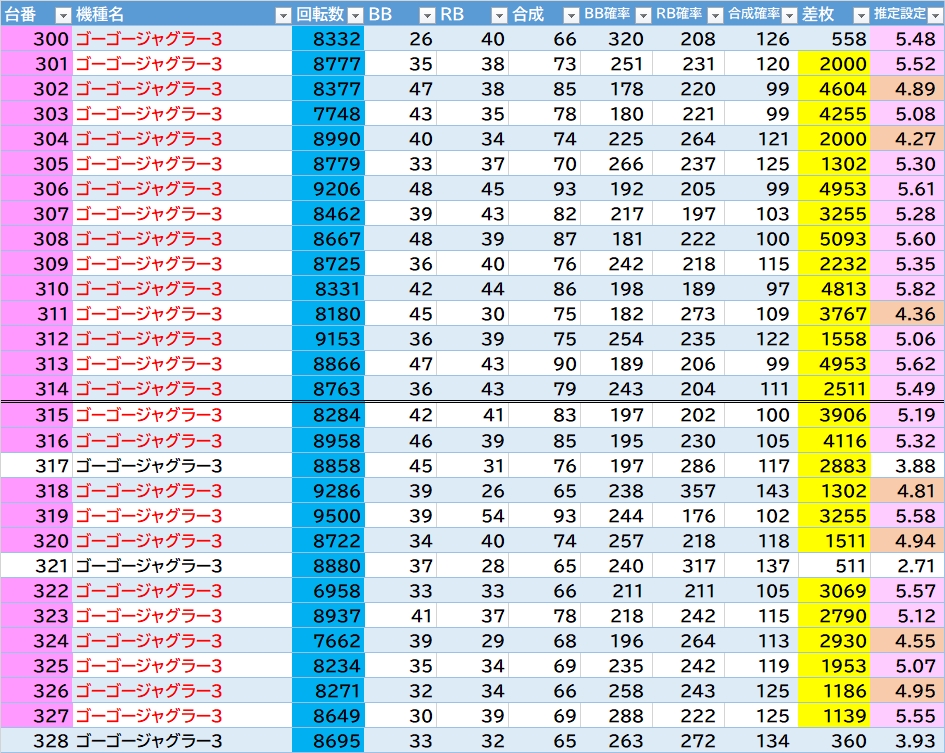
Task: Select the machine number cell 321
Action: pyautogui.click(x=37, y=566)
